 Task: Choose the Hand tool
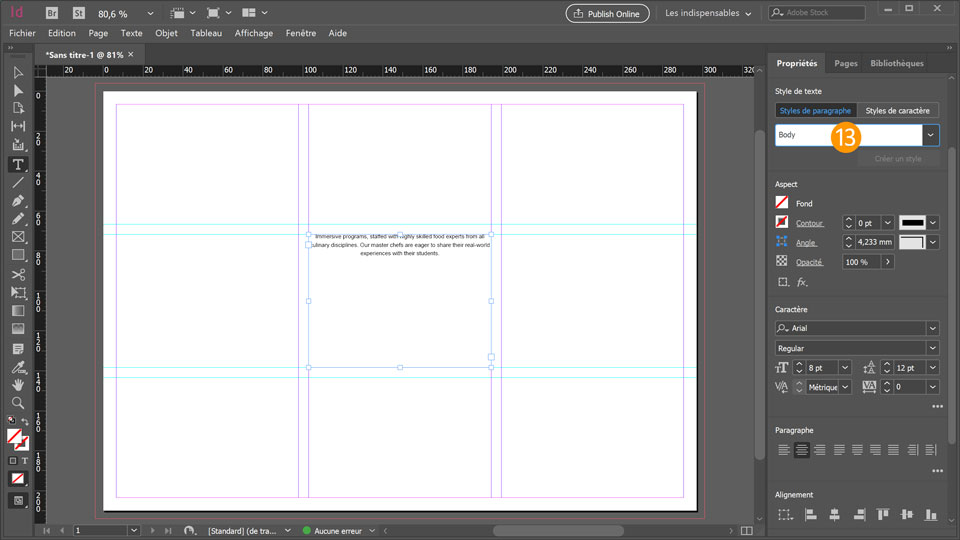(x=18, y=385)
